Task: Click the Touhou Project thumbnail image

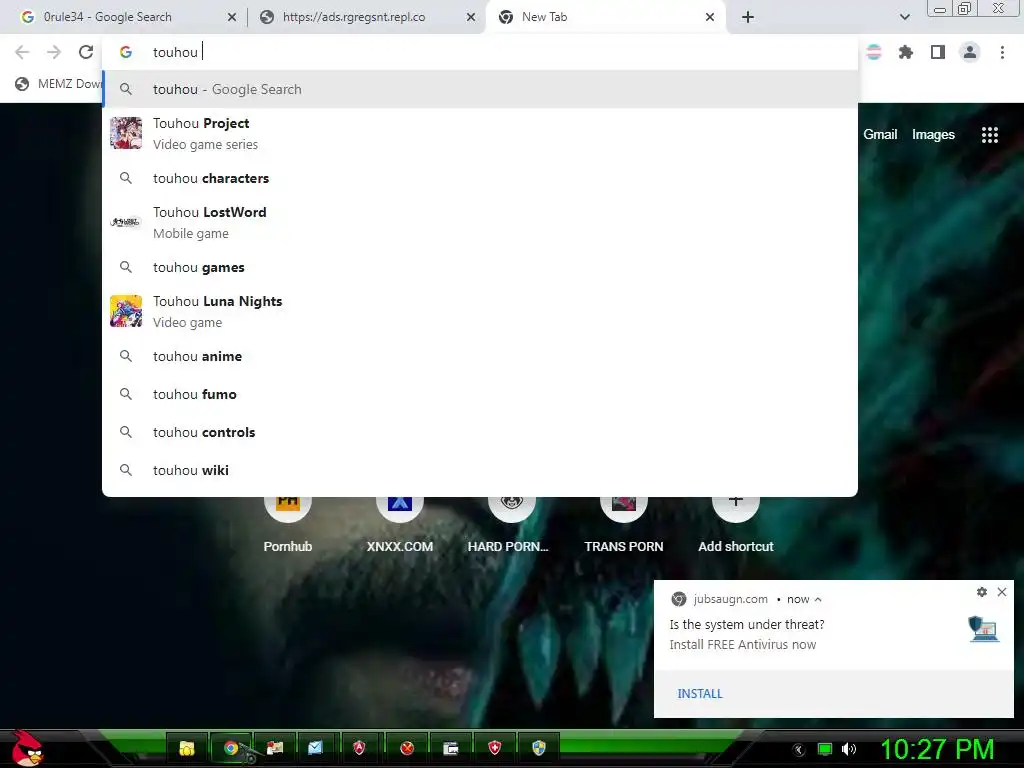Action: click(126, 133)
